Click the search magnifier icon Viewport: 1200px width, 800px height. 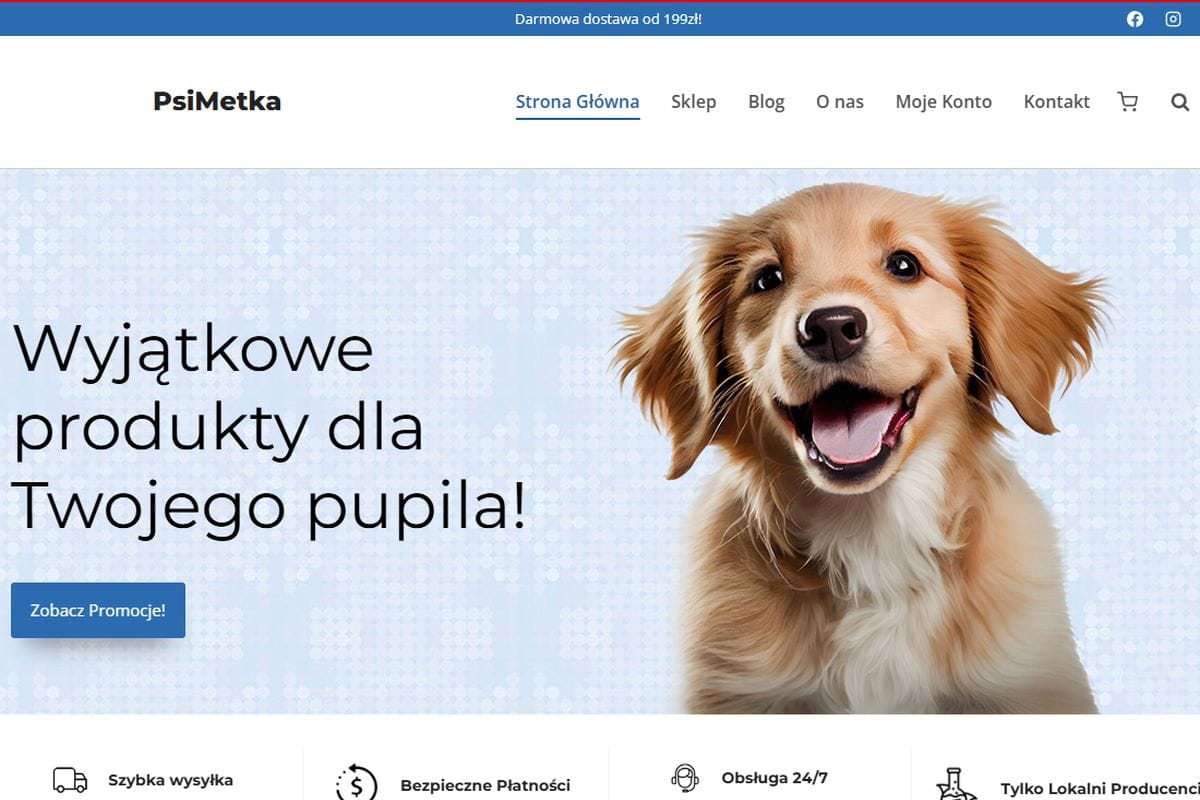pyautogui.click(x=1180, y=102)
